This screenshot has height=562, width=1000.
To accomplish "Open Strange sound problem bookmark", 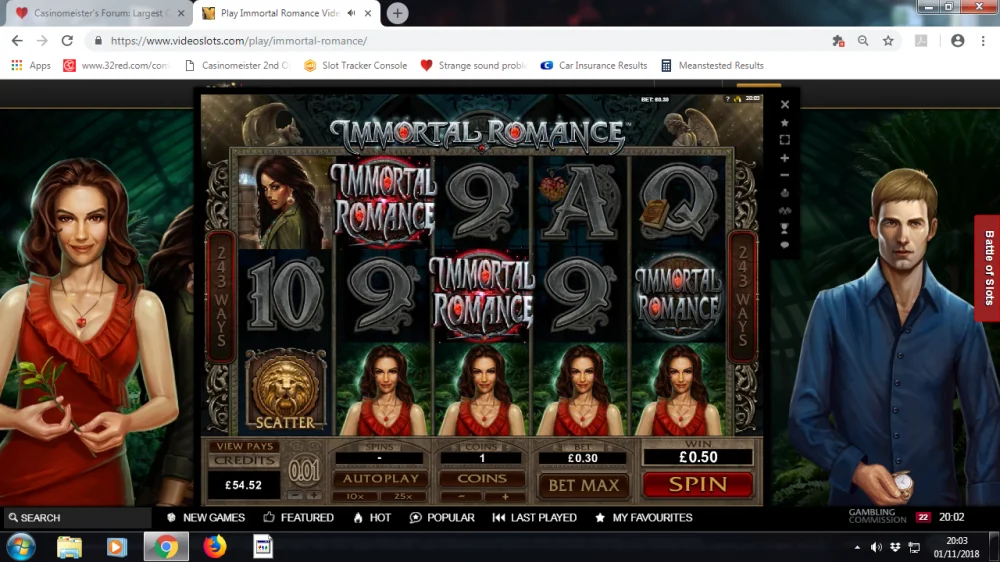I will point(473,66).
